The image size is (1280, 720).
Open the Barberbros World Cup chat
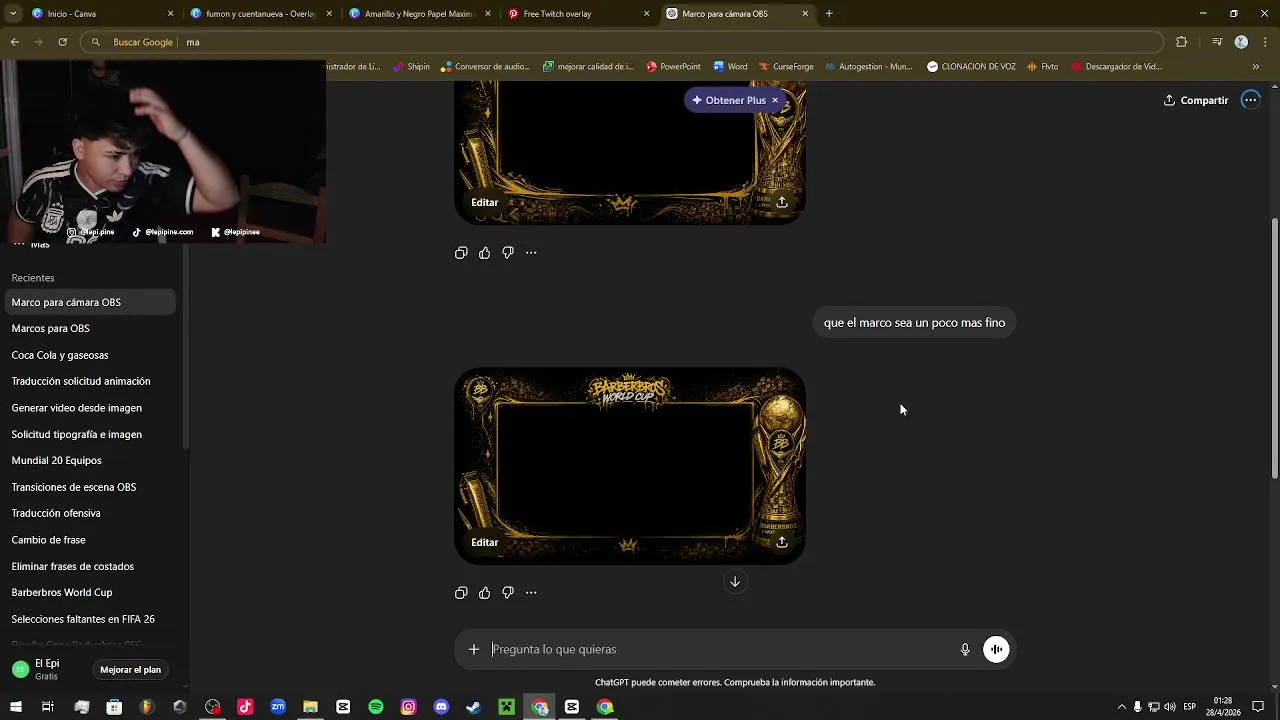tap(88, 592)
